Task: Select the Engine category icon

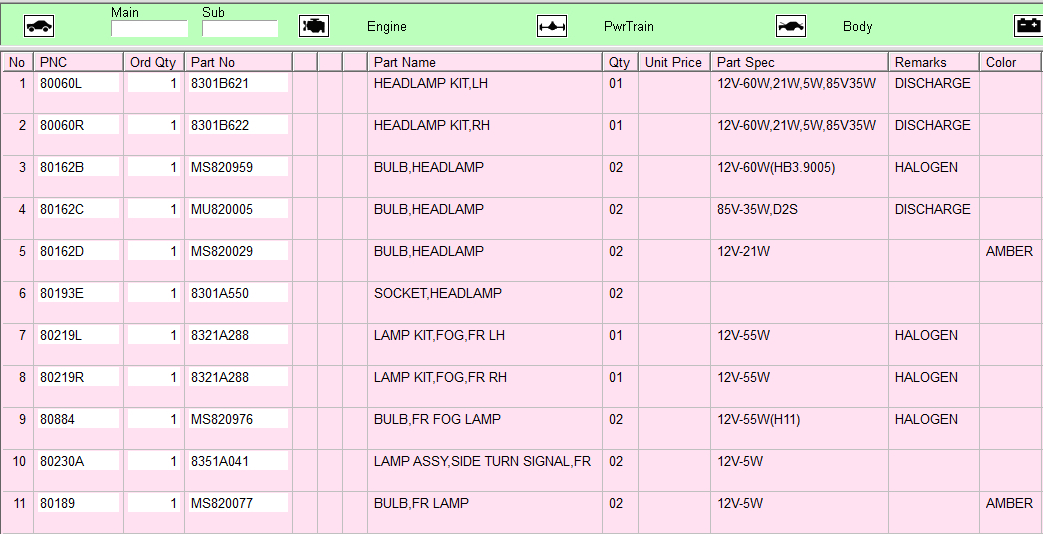Action: pyautogui.click(x=314, y=26)
